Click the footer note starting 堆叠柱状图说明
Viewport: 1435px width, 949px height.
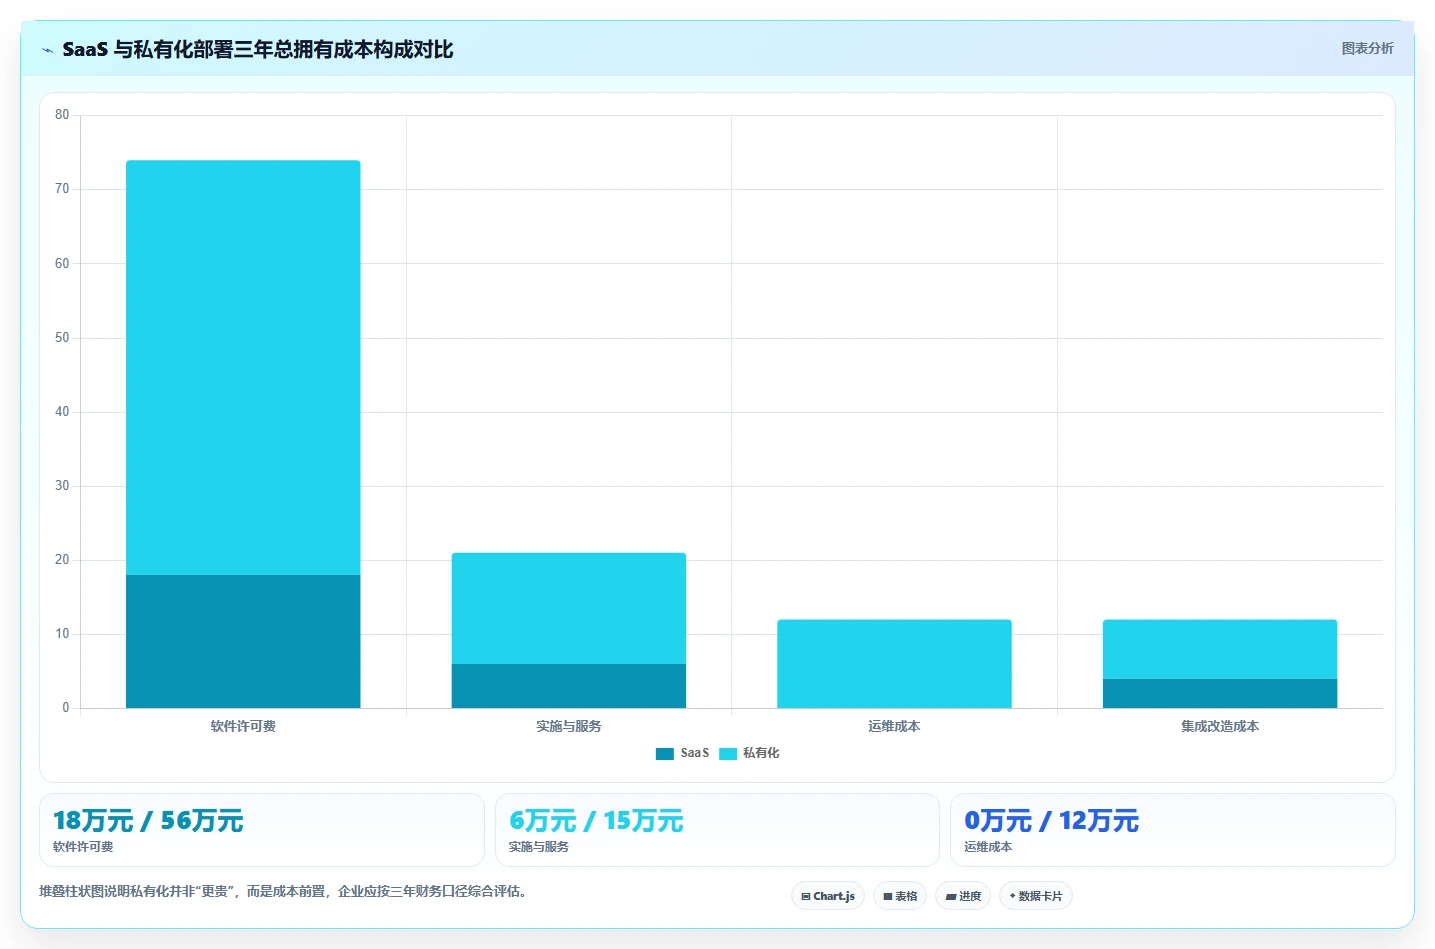point(283,891)
